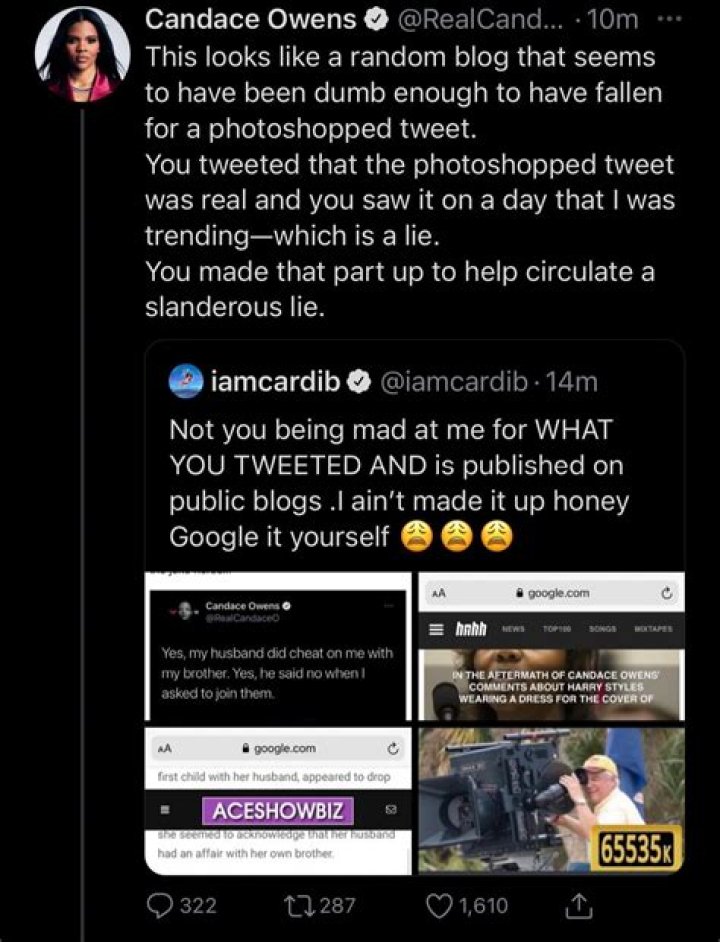Click the verified badge next to Candace Owens
Screen dimensions: 720x942
pos(377,18)
